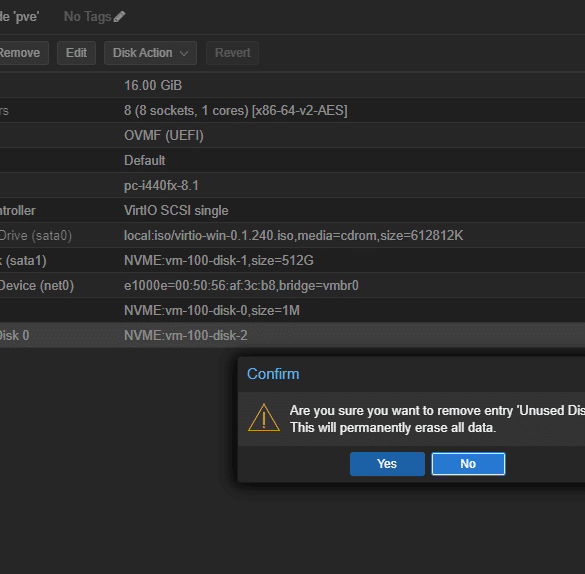Viewport: 585px width, 574px height.
Task: Click the No Tags label
Action: pos(87,17)
